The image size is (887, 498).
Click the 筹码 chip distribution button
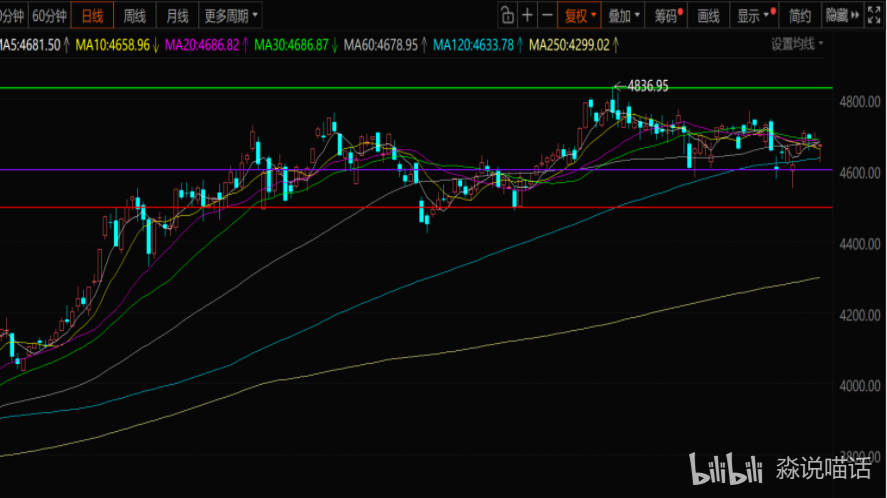(x=668, y=15)
